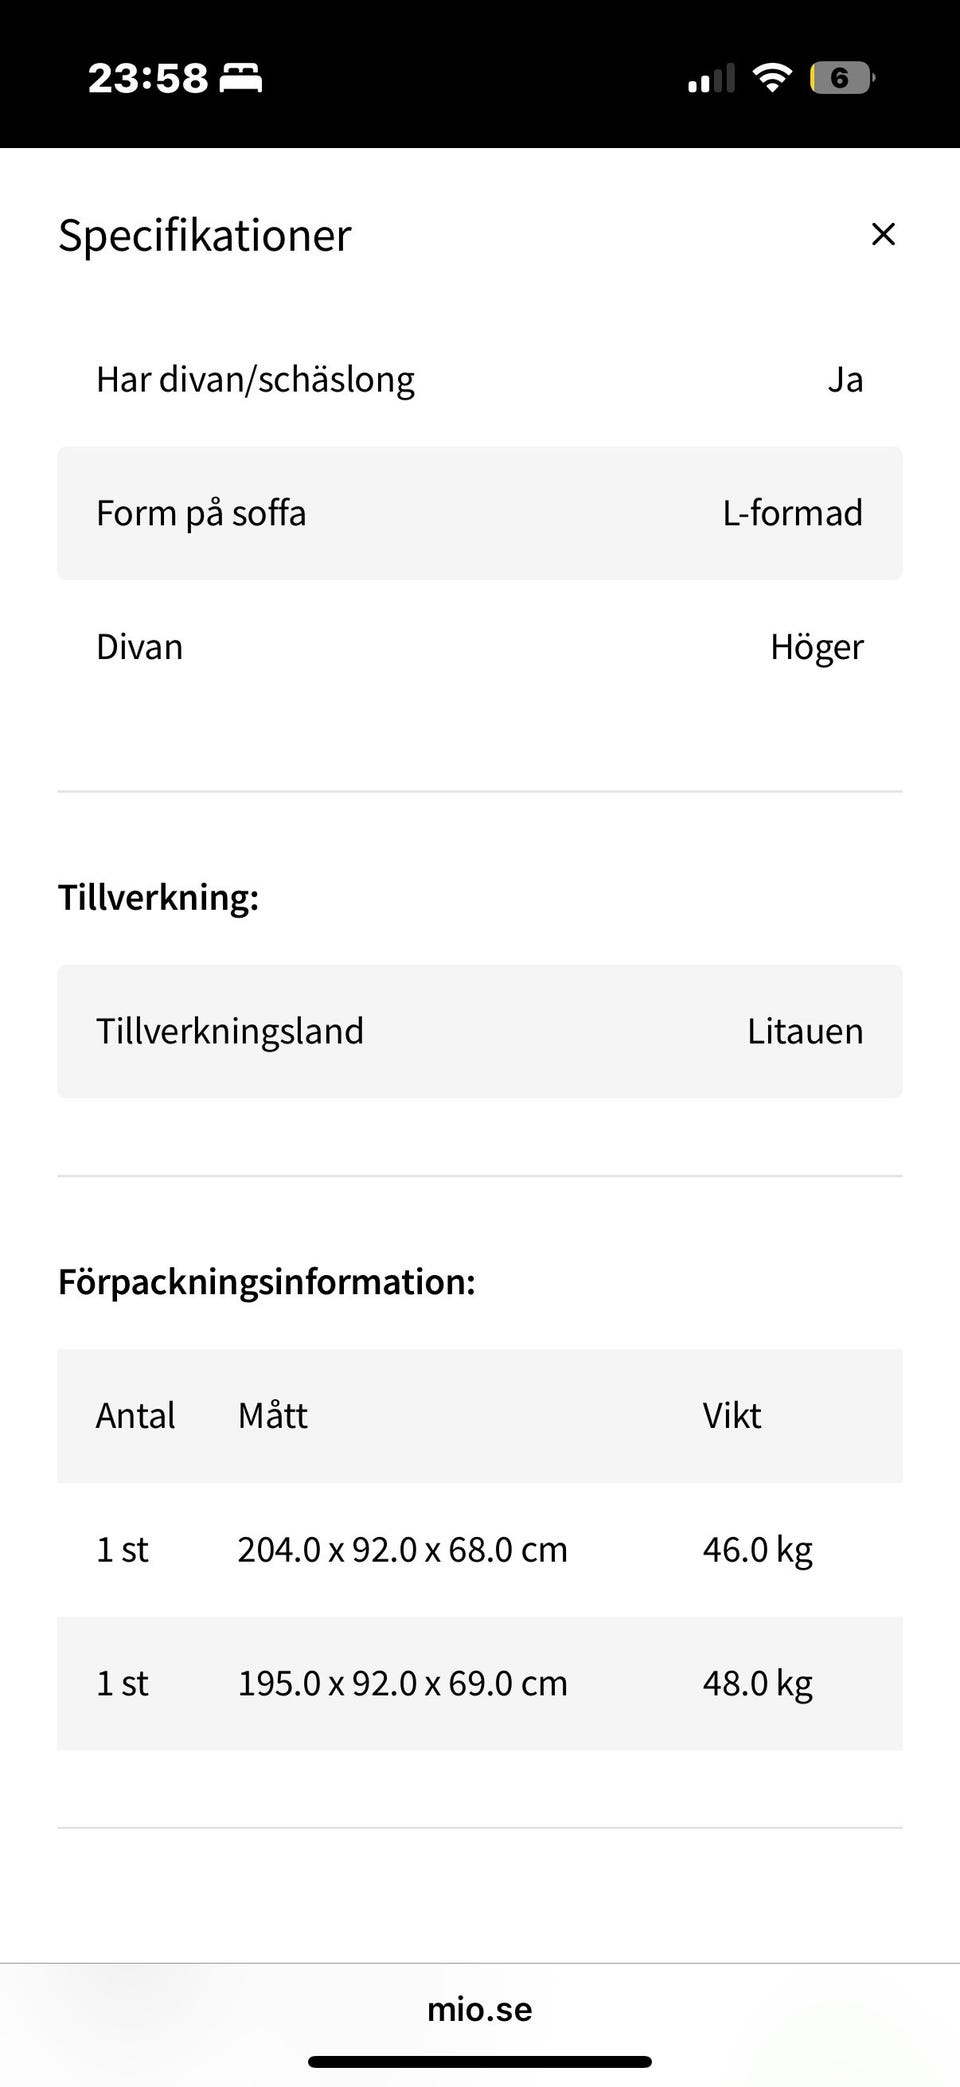Tap the Förpackningsinformation heading
Image resolution: width=960 pixels, height=2087 pixels.
click(266, 1282)
